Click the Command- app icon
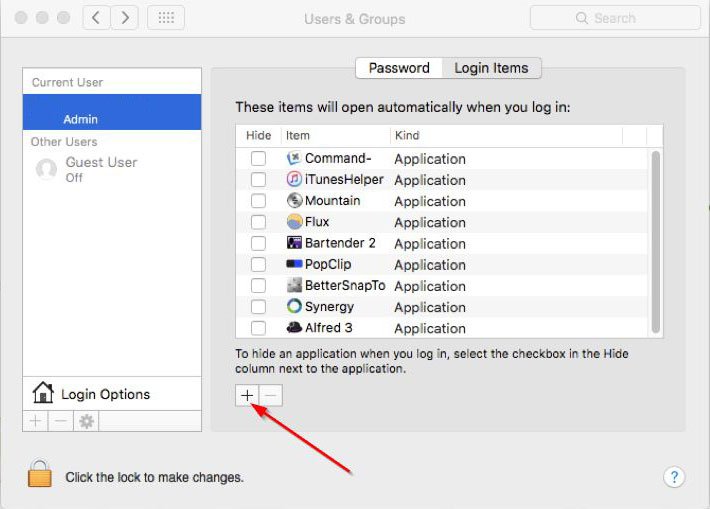This screenshot has width=710, height=509. [x=294, y=158]
